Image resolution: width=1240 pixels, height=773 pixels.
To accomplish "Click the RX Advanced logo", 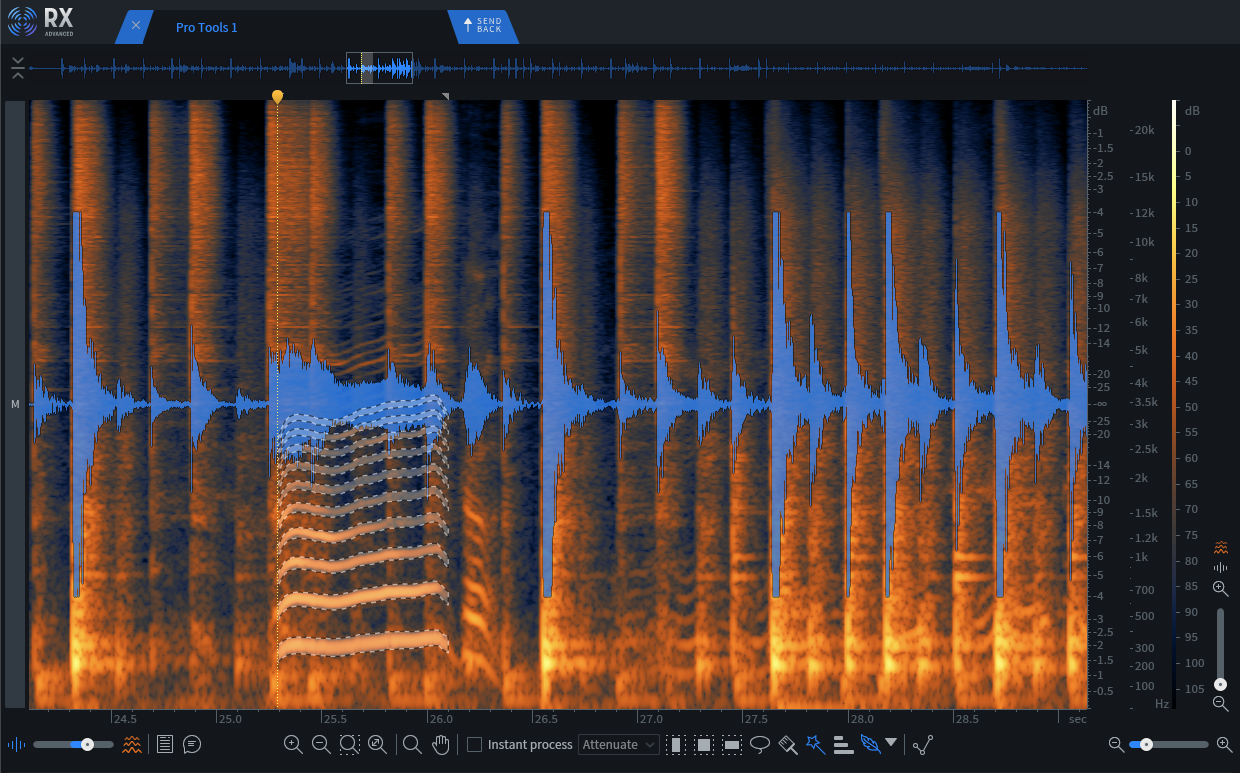I will coord(41,21).
